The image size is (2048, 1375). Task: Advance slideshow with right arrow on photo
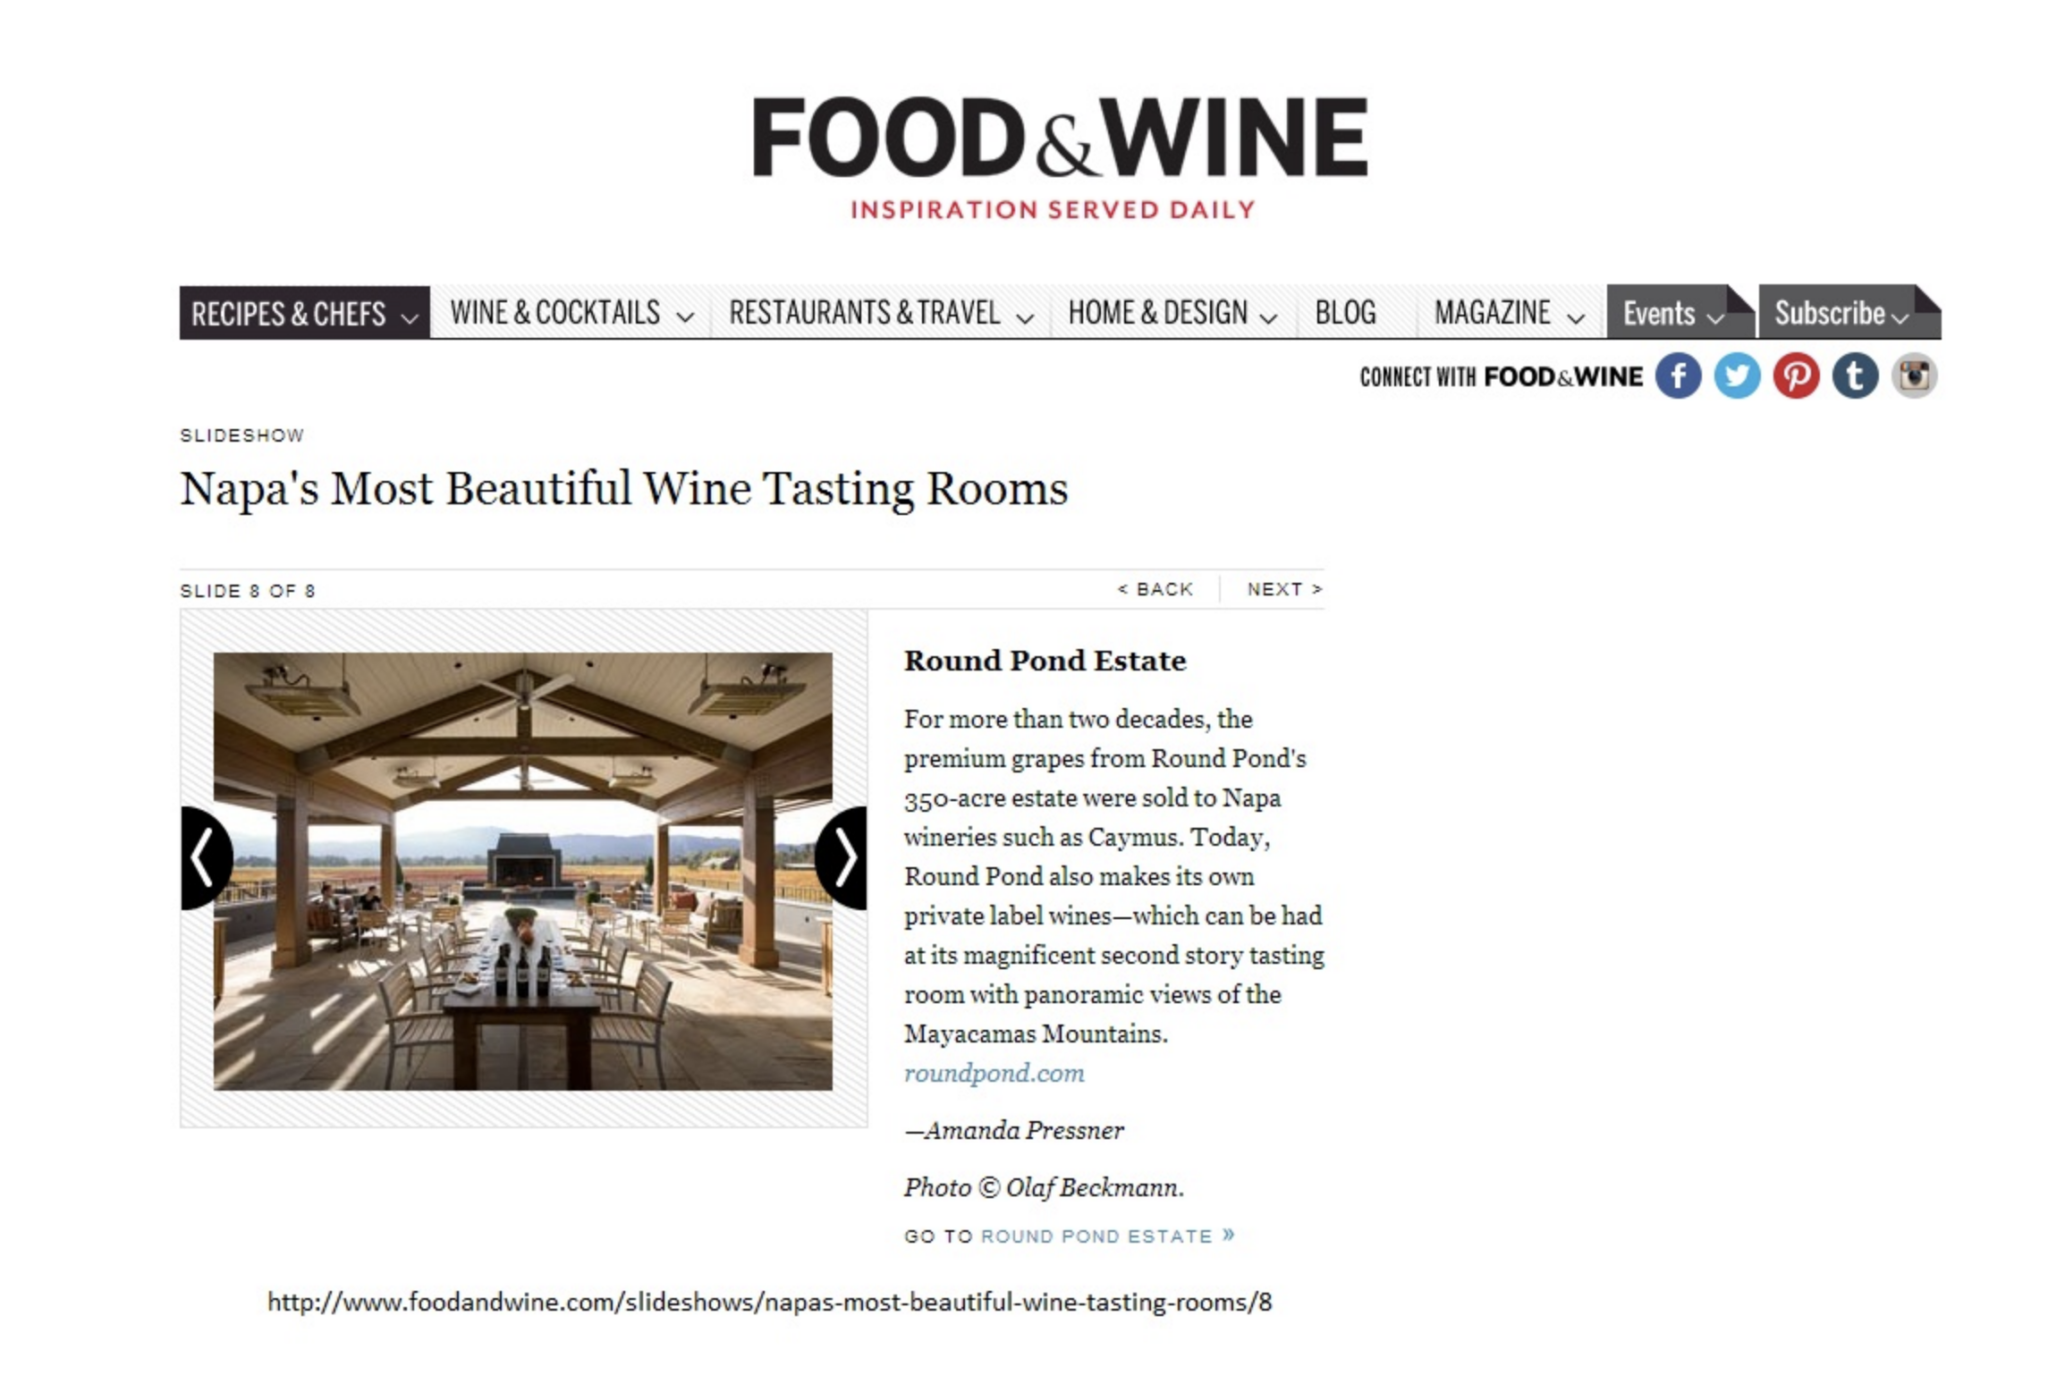(x=842, y=858)
